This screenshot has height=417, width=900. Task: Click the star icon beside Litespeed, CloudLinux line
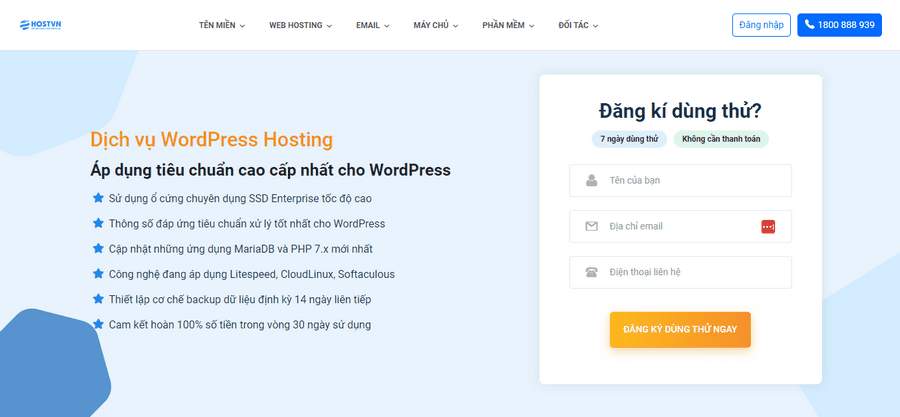98,274
